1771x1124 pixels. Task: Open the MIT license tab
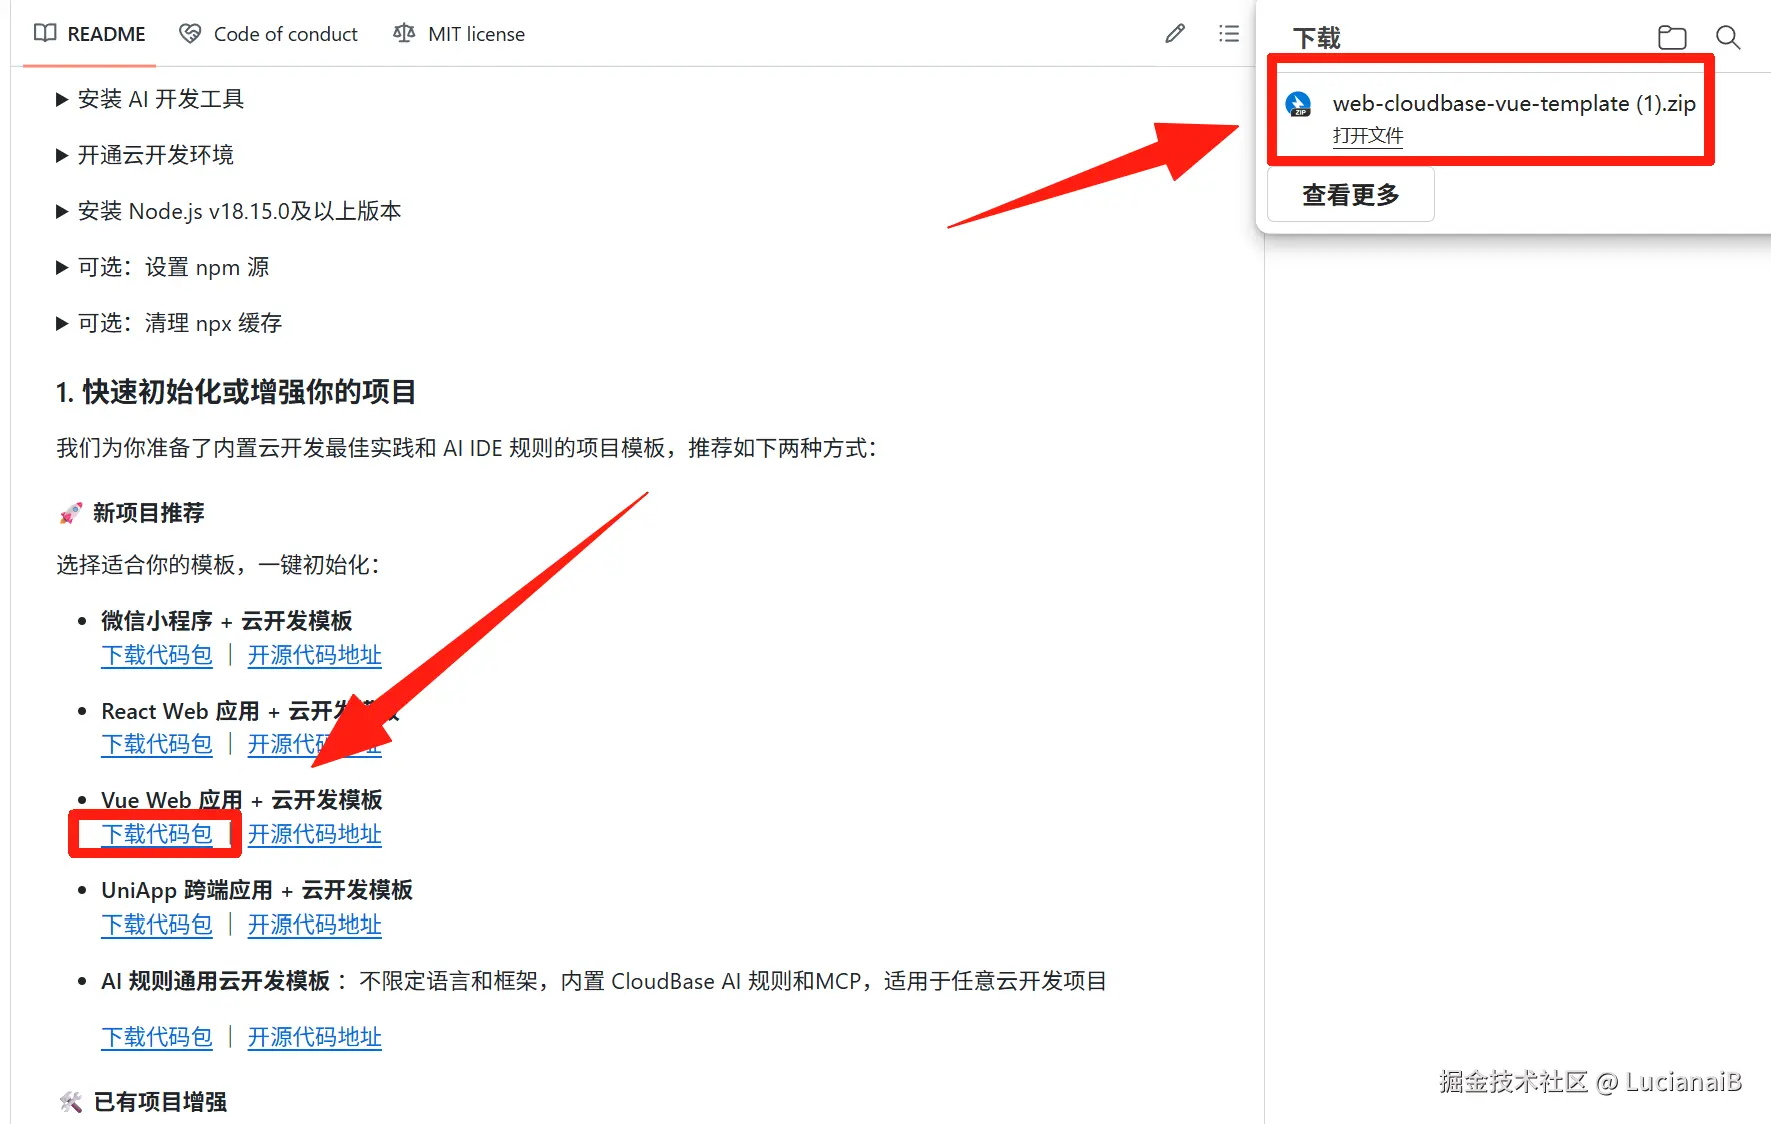point(459,34)
